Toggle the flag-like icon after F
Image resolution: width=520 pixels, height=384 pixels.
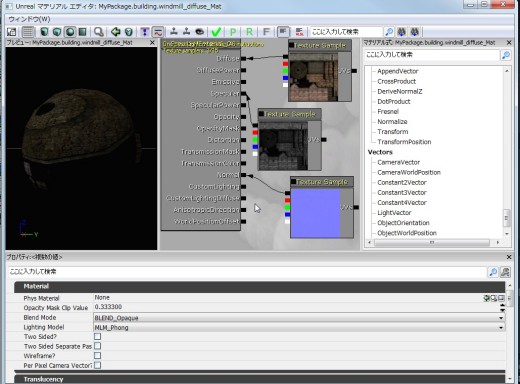click(283, 32)
